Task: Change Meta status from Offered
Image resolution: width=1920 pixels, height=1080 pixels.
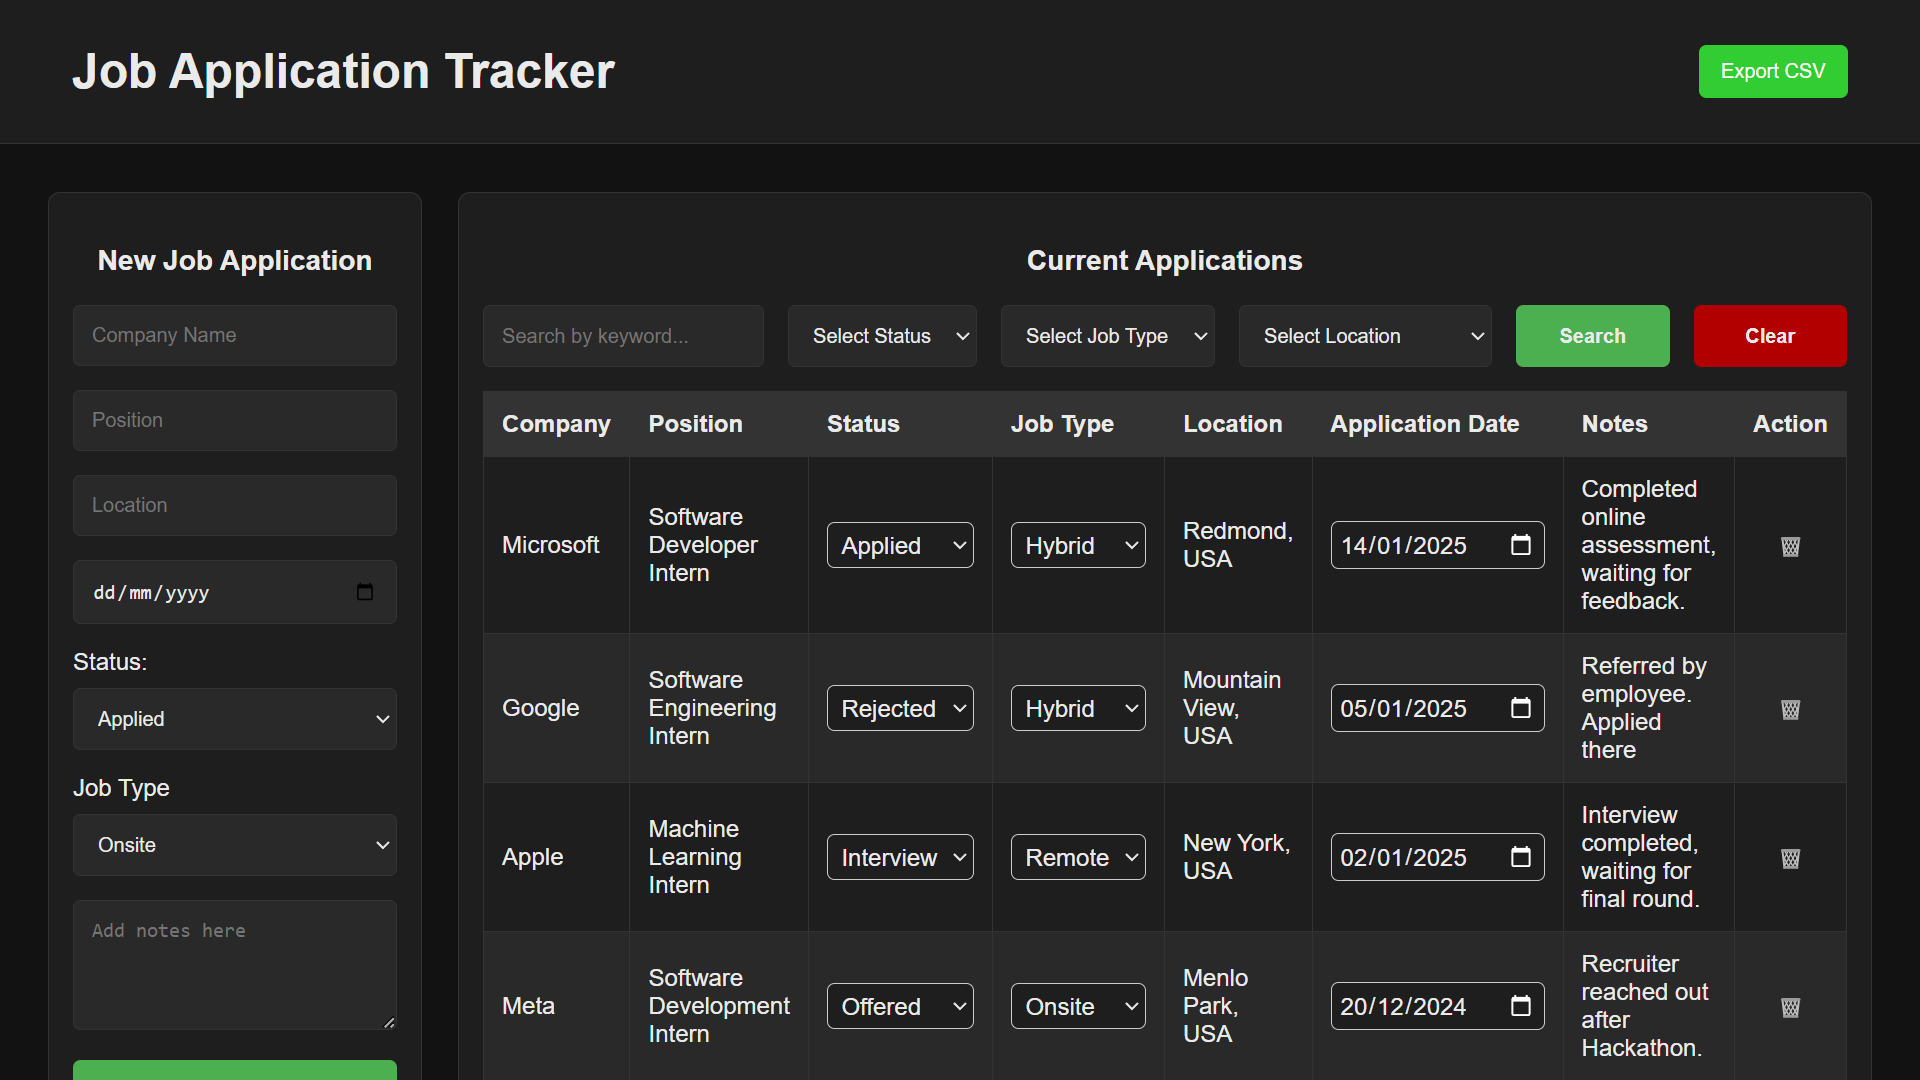Action: (x=900, y=1006)
